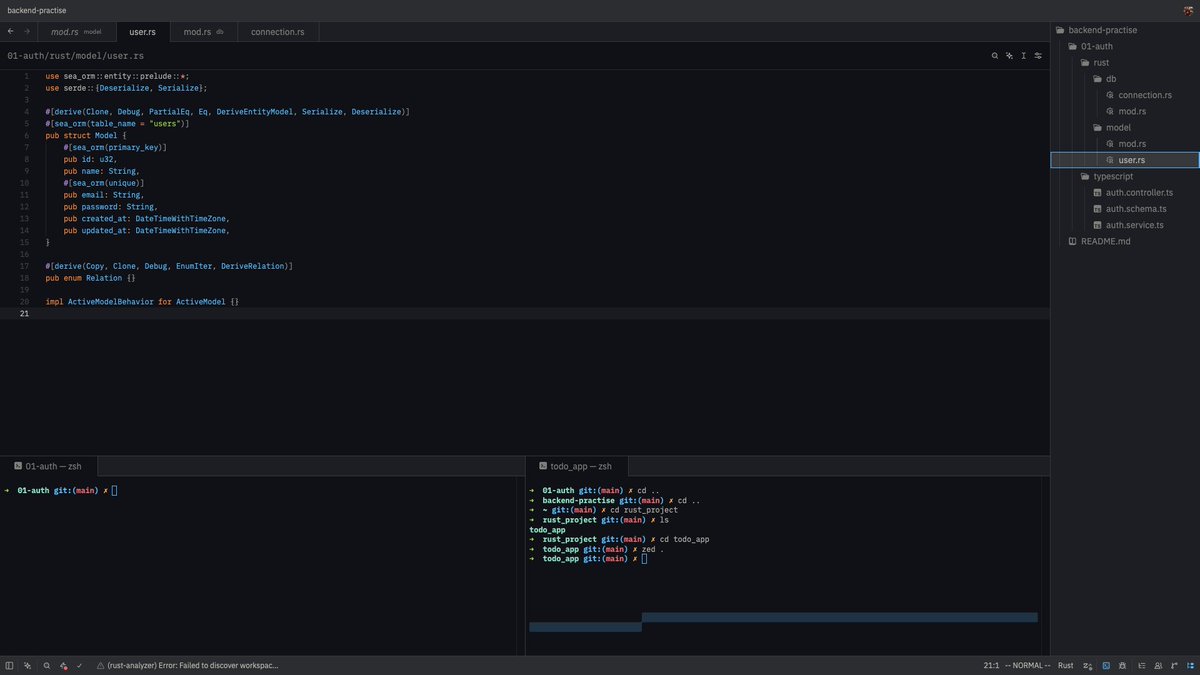Click backend-practise title in title bar

click(36, 9)
